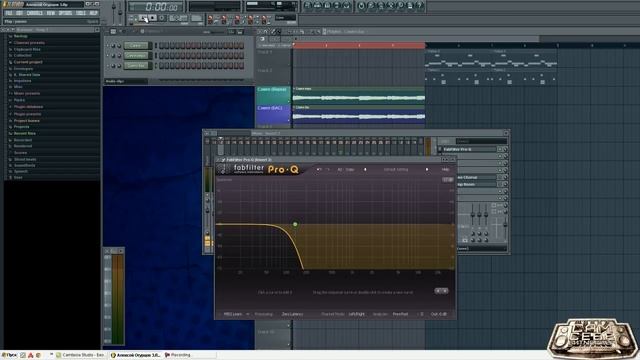Open the FabFilter Pro-Q slot arrow menu in mixer

500,150
